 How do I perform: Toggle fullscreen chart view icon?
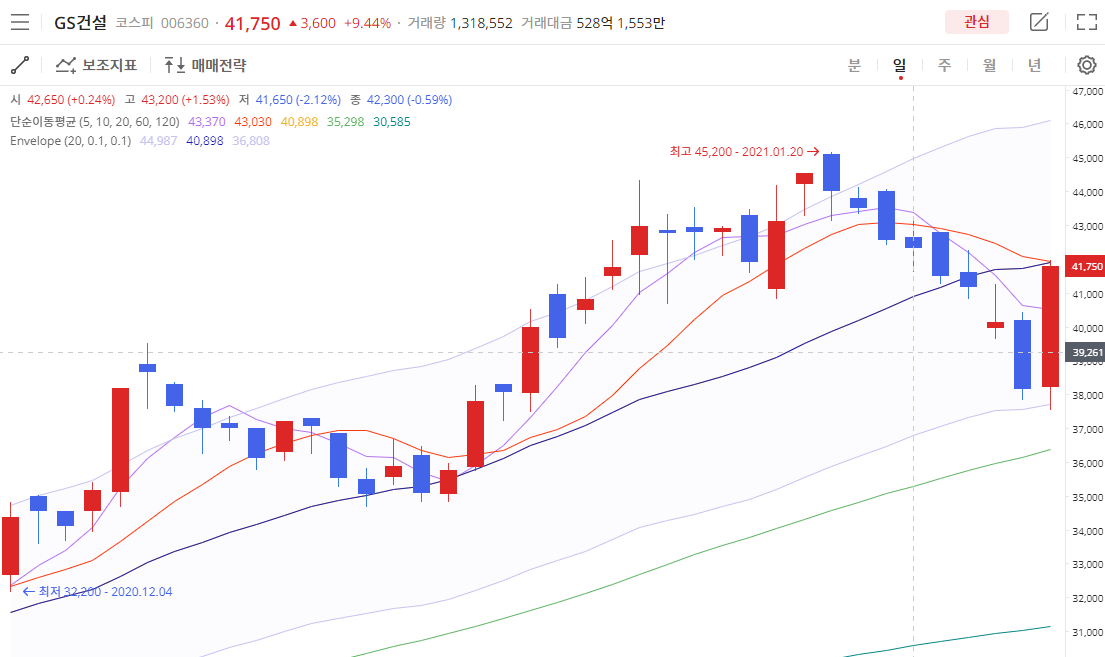(x=1087, y=22)
